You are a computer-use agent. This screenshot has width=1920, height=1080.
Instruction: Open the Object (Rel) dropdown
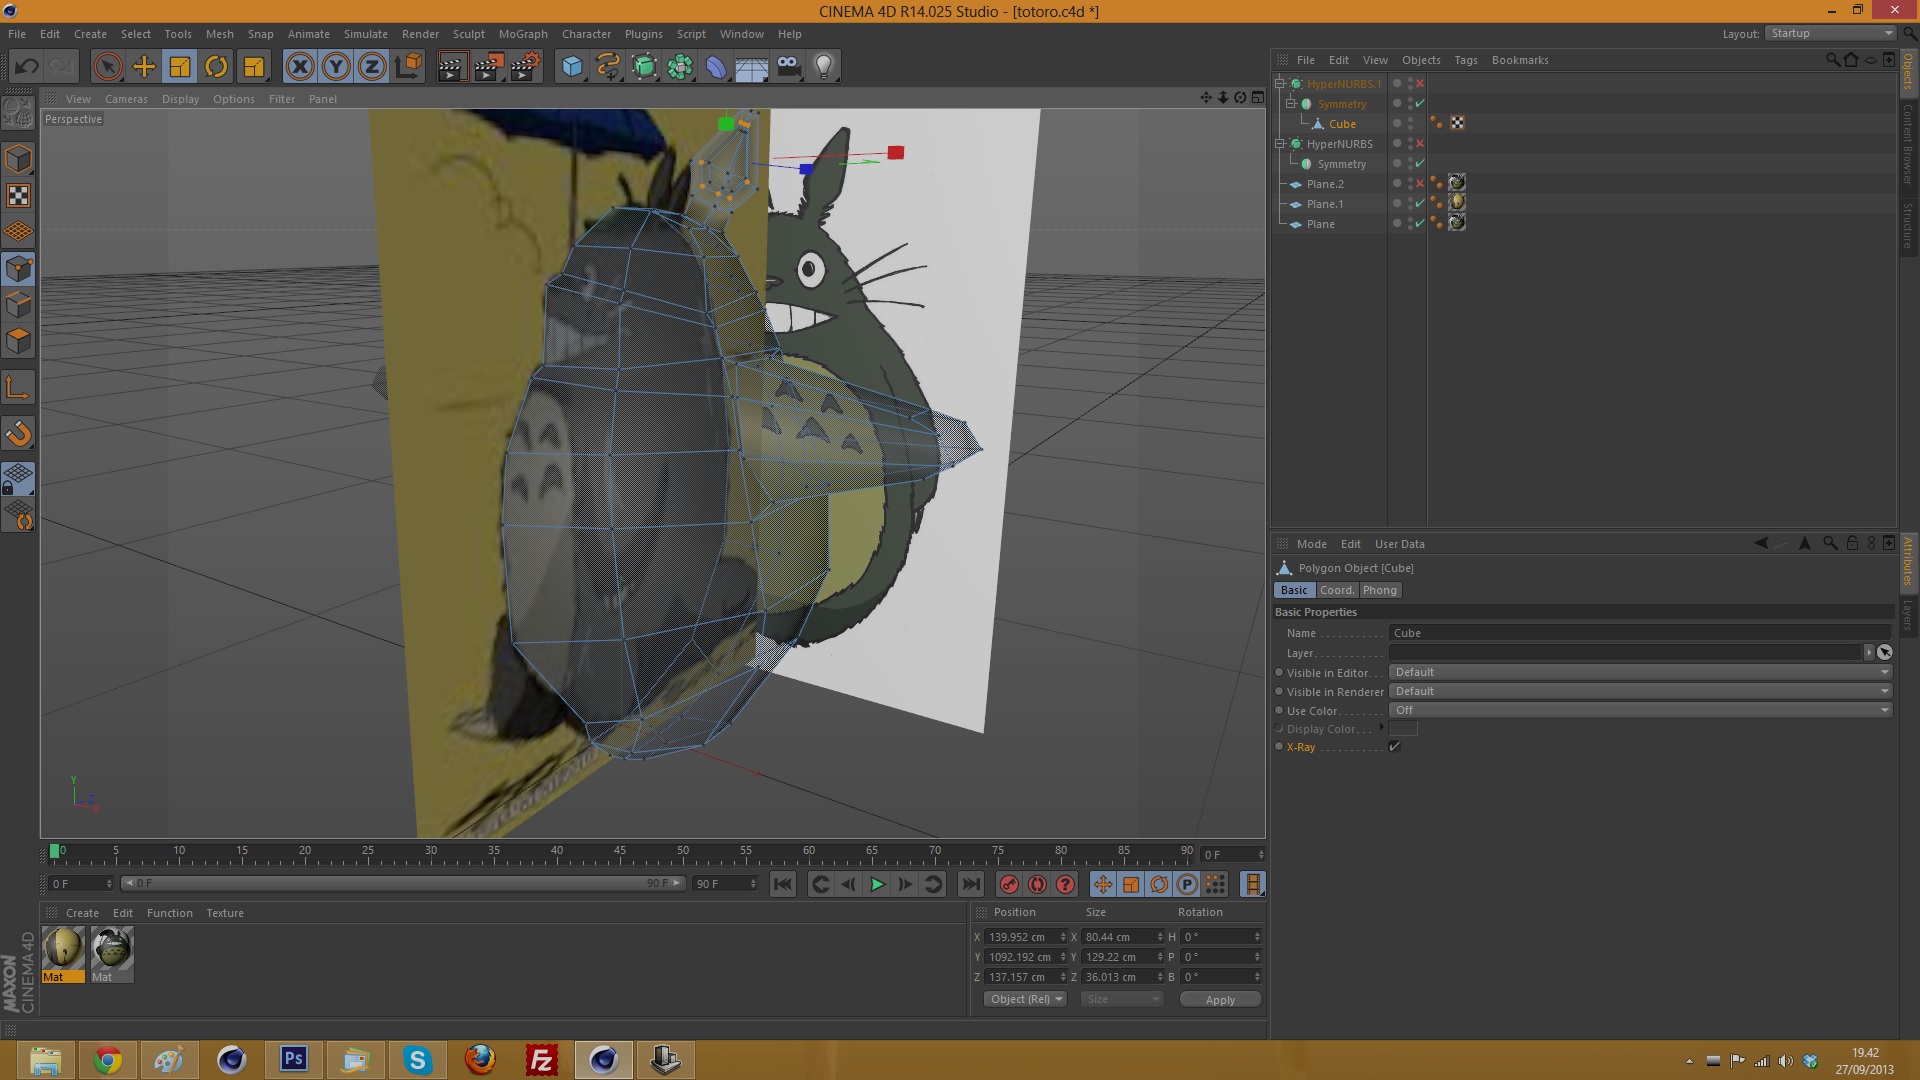1026,999
